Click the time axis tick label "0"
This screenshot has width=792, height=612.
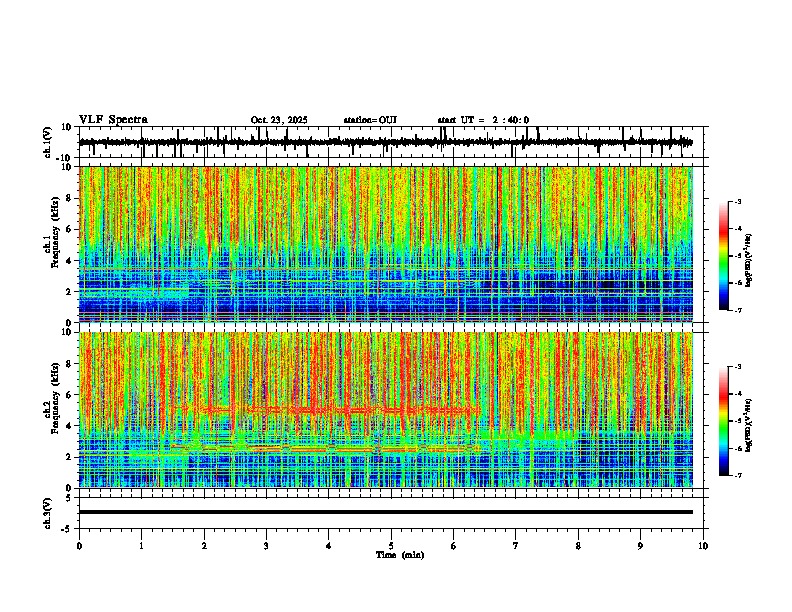[79, 546]
